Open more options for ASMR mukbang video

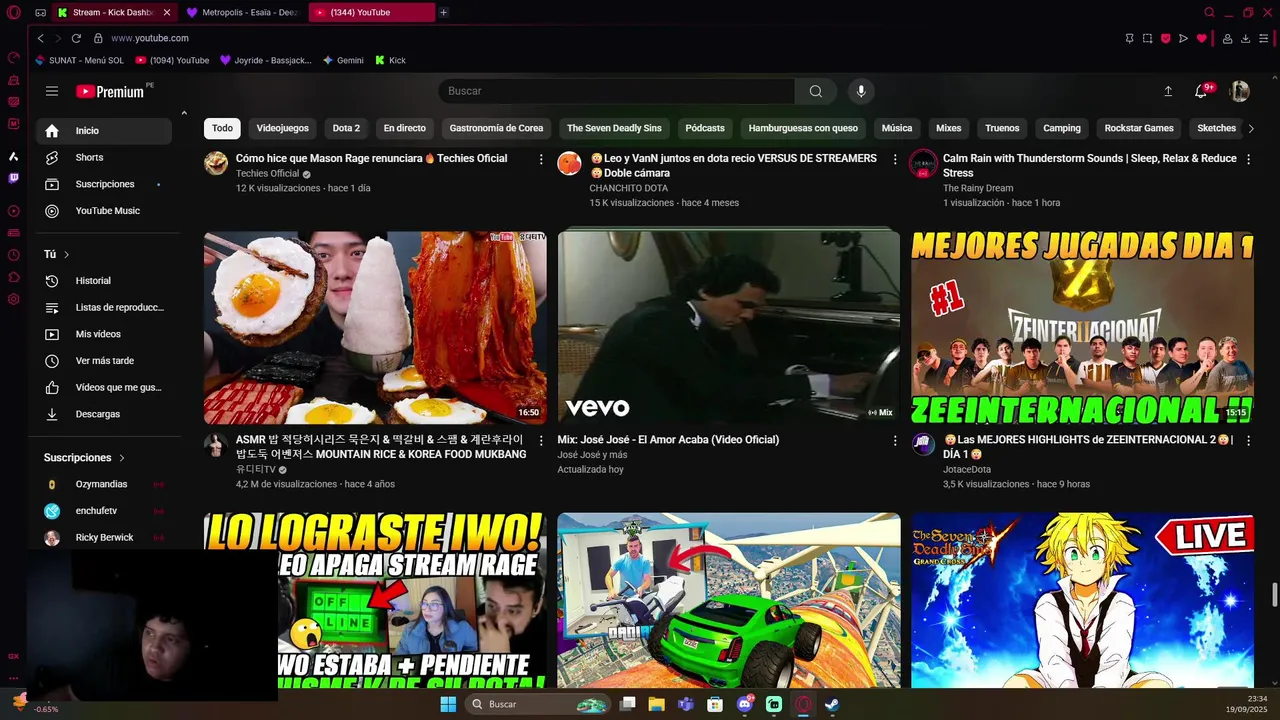541,440
